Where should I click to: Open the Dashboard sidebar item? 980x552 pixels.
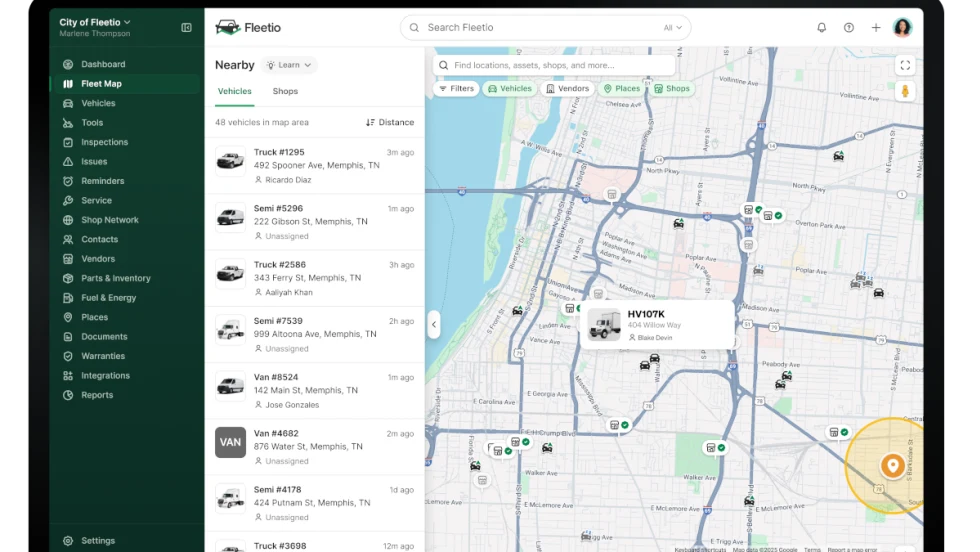[125, 64]
